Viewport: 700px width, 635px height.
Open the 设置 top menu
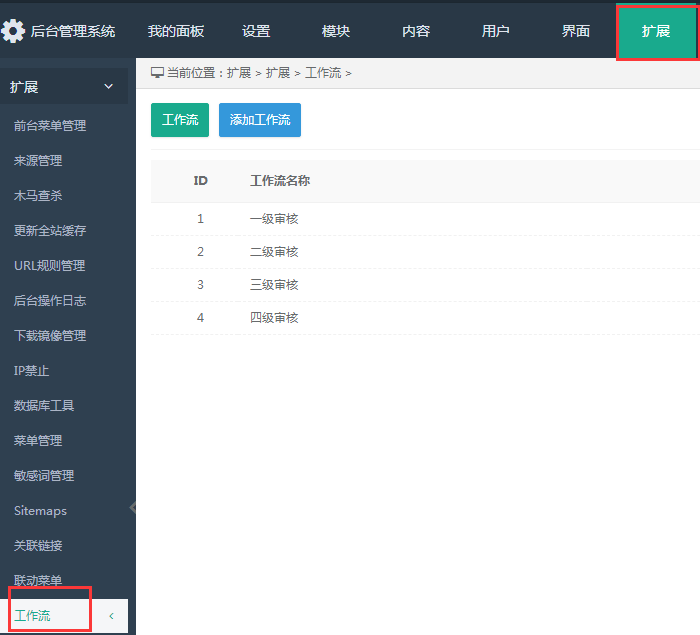point(256,31)
